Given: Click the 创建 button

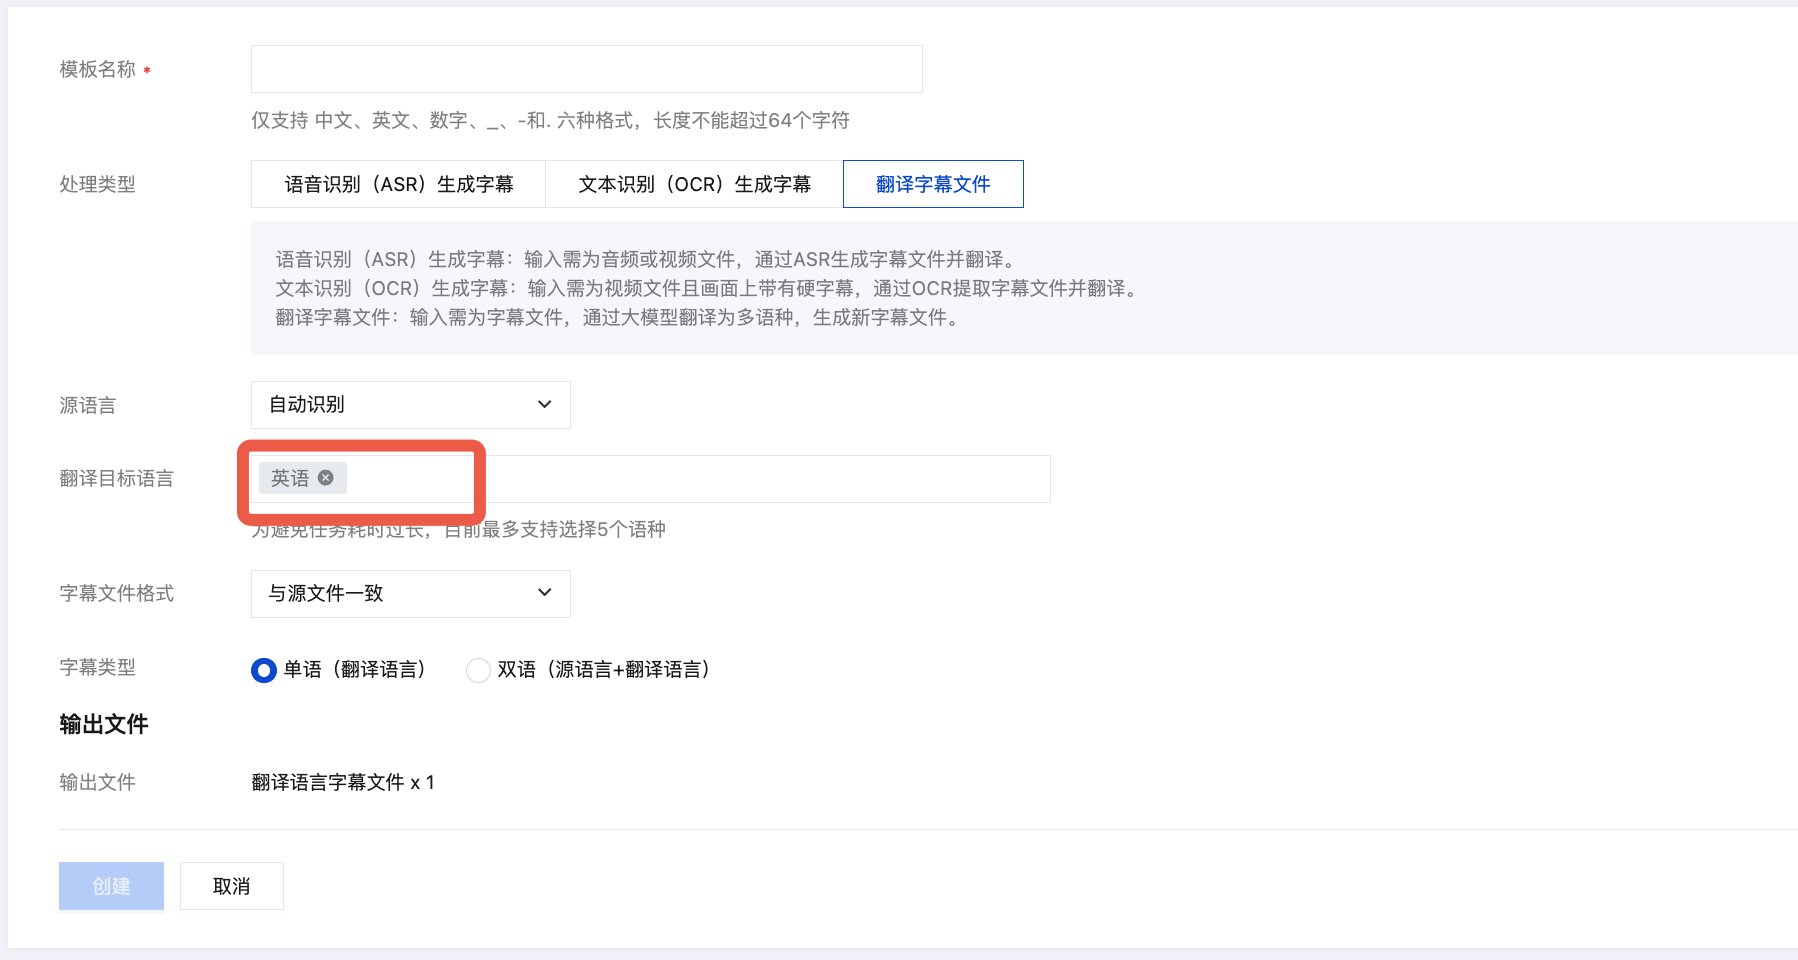Looking at the screenshot, I should [111, 886].
